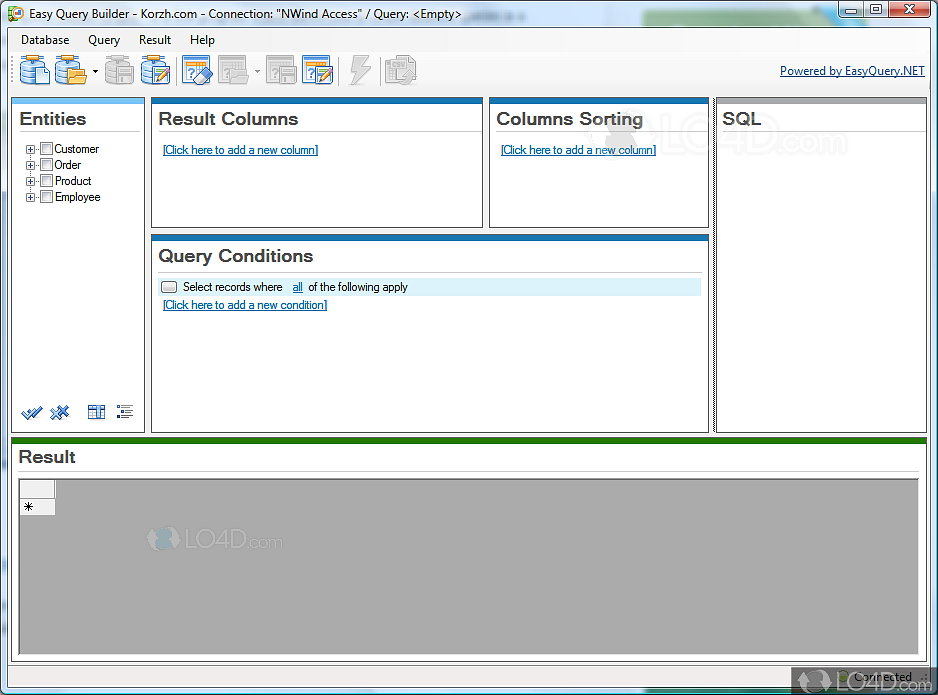Image resolution: width=938 pixels, height=695 pixels.
Task: Click the table columns view icon in Entities
Action: pos(96,412)
